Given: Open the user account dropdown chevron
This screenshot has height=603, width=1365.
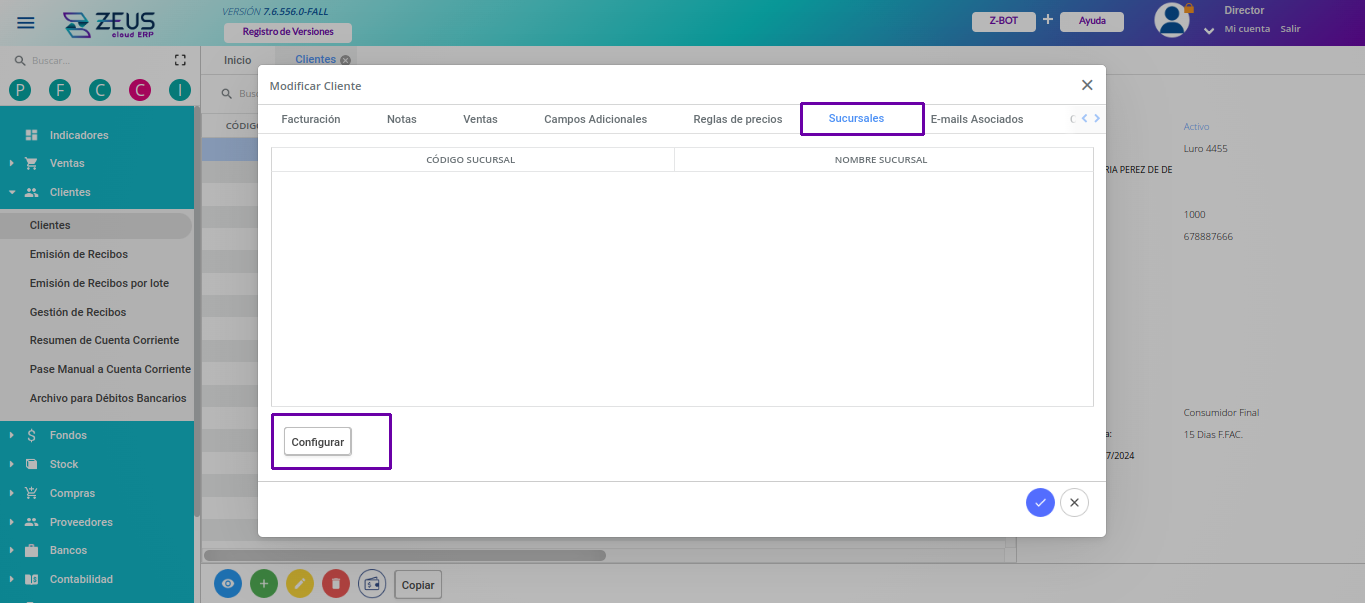Looking at the screenshot, I should pyautogui.click(x=1209, y=31).
